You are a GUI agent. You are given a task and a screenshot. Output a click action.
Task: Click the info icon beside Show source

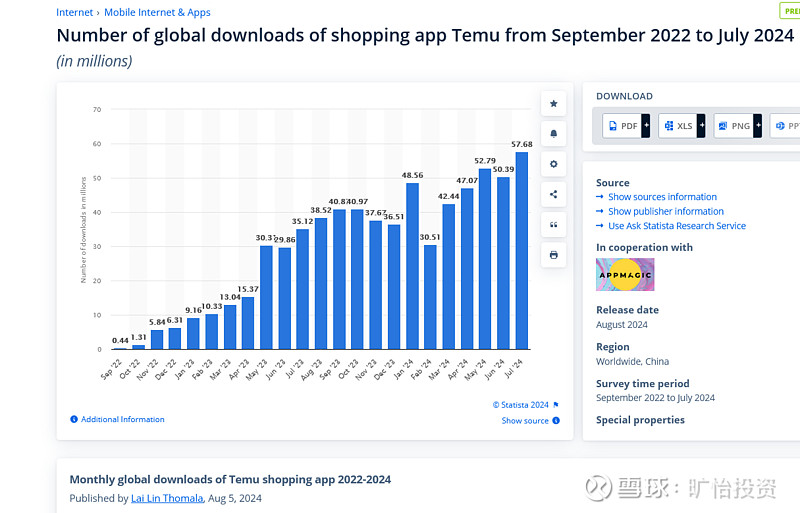(x=556, y=421)
